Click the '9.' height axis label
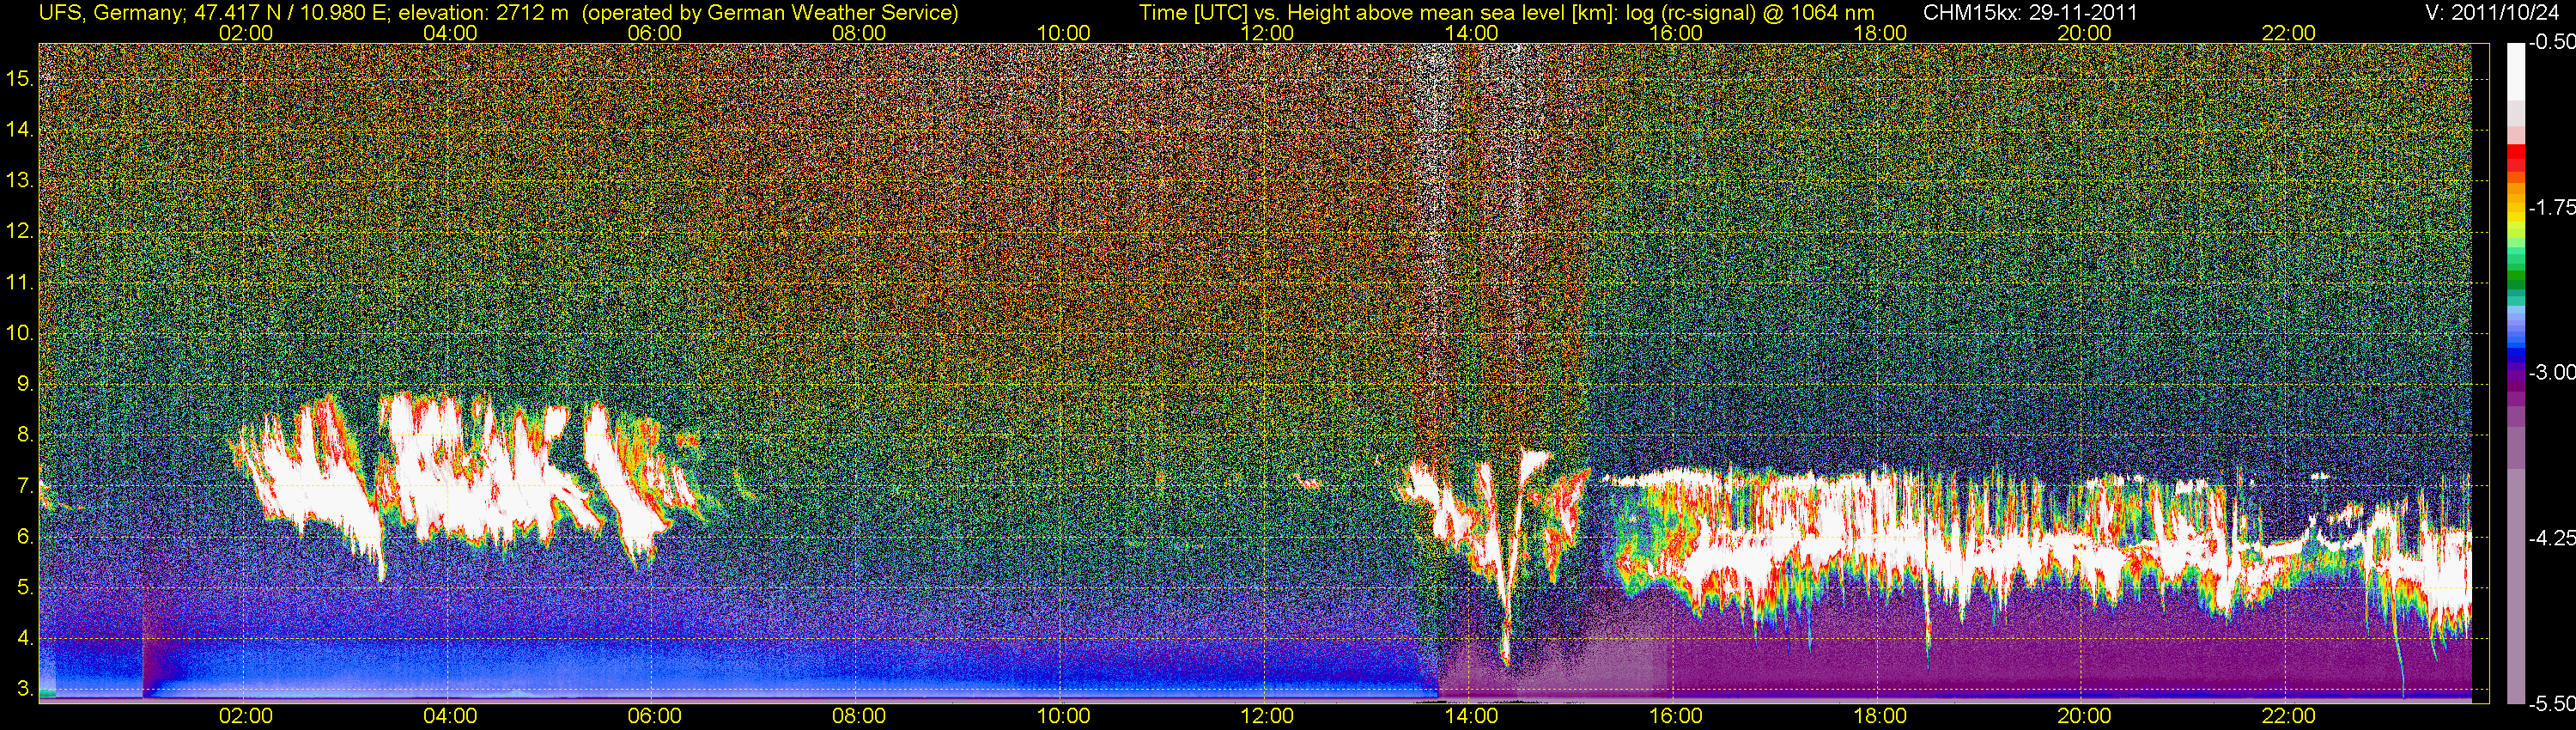 click(25, 384)
